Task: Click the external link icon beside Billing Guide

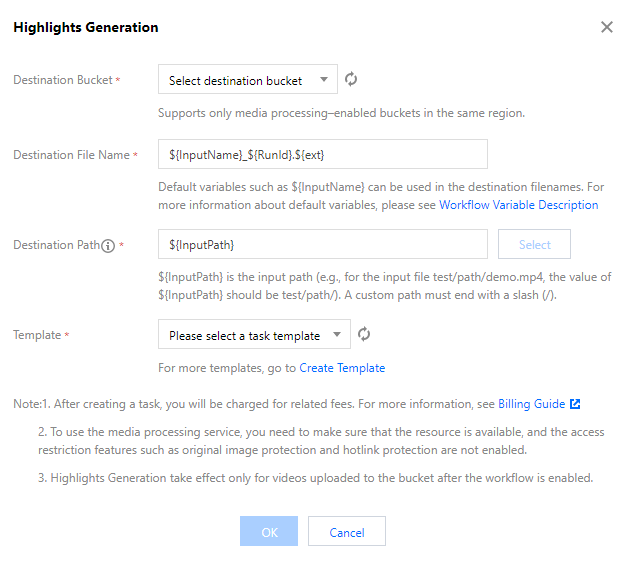Action: (x=575, y=405)
